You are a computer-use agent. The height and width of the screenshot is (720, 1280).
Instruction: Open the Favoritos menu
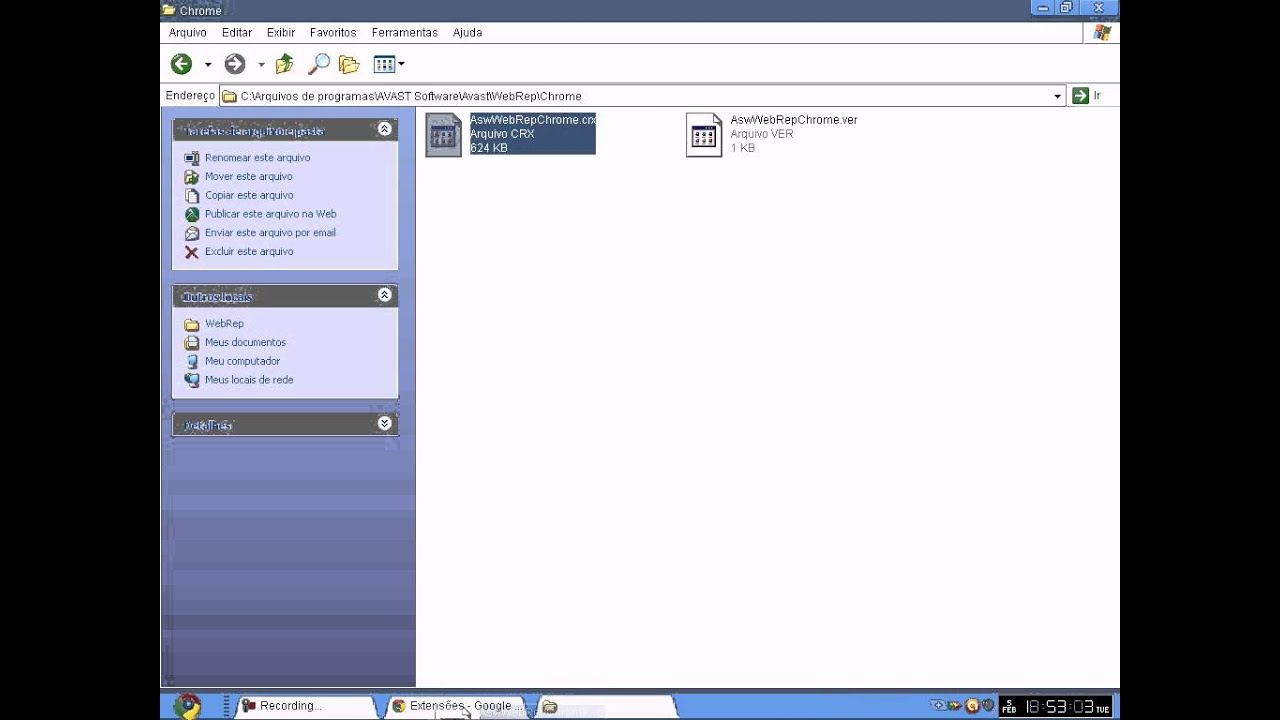tap(333, 33)
